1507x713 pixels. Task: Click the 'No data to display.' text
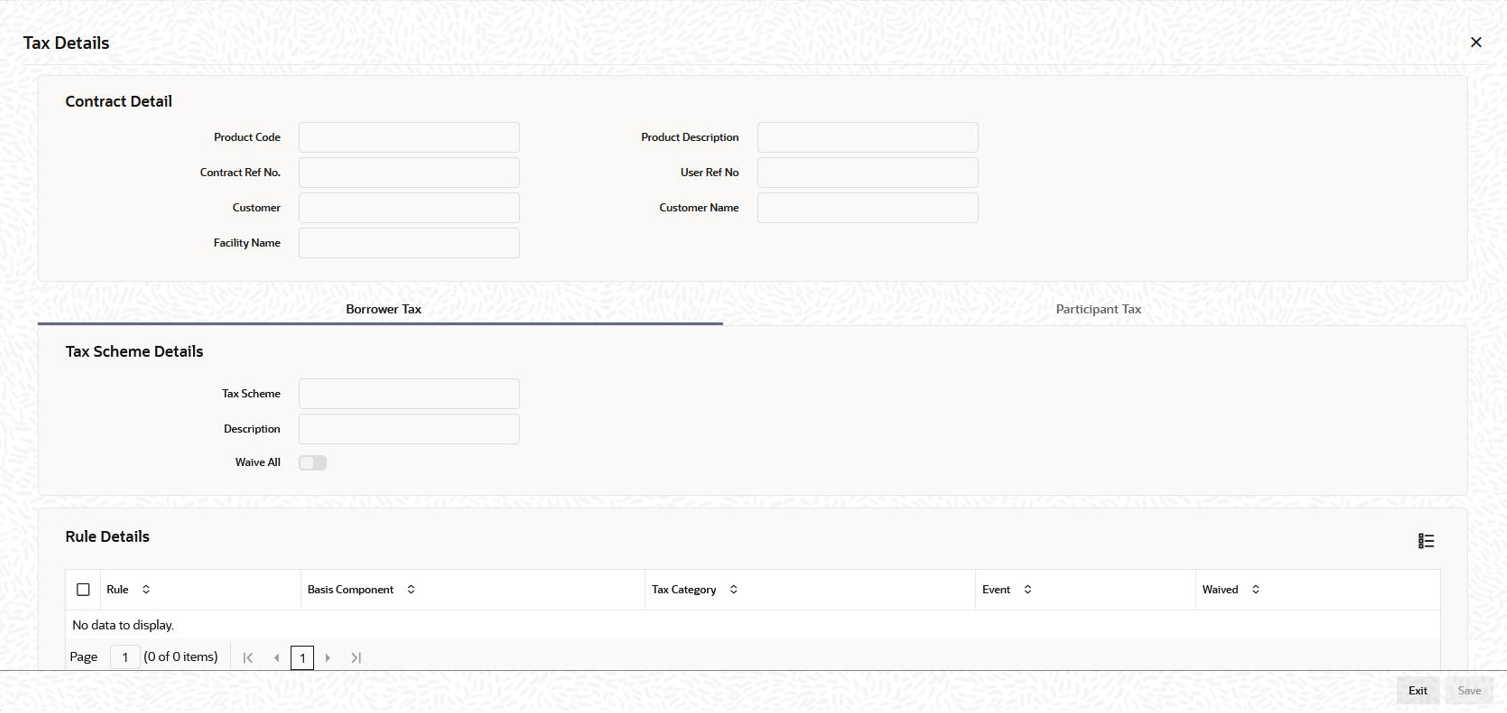123,625
